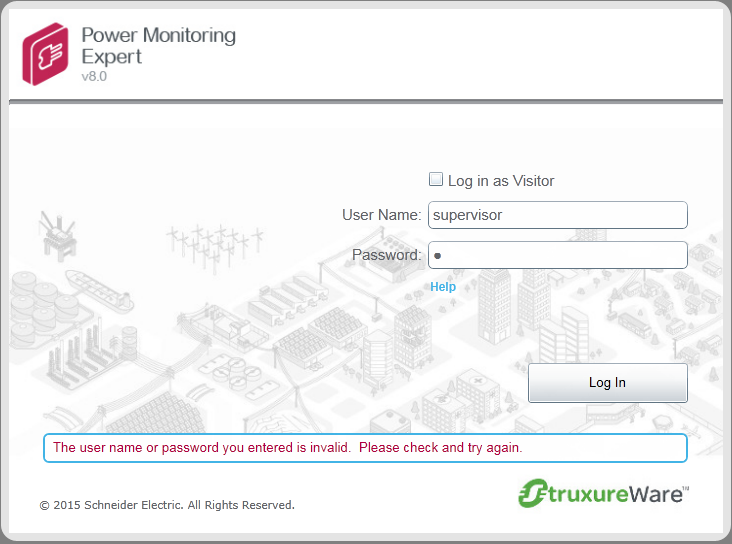
Task: Click the Power Monitoring Expert title text
Action: click(158, 46)
